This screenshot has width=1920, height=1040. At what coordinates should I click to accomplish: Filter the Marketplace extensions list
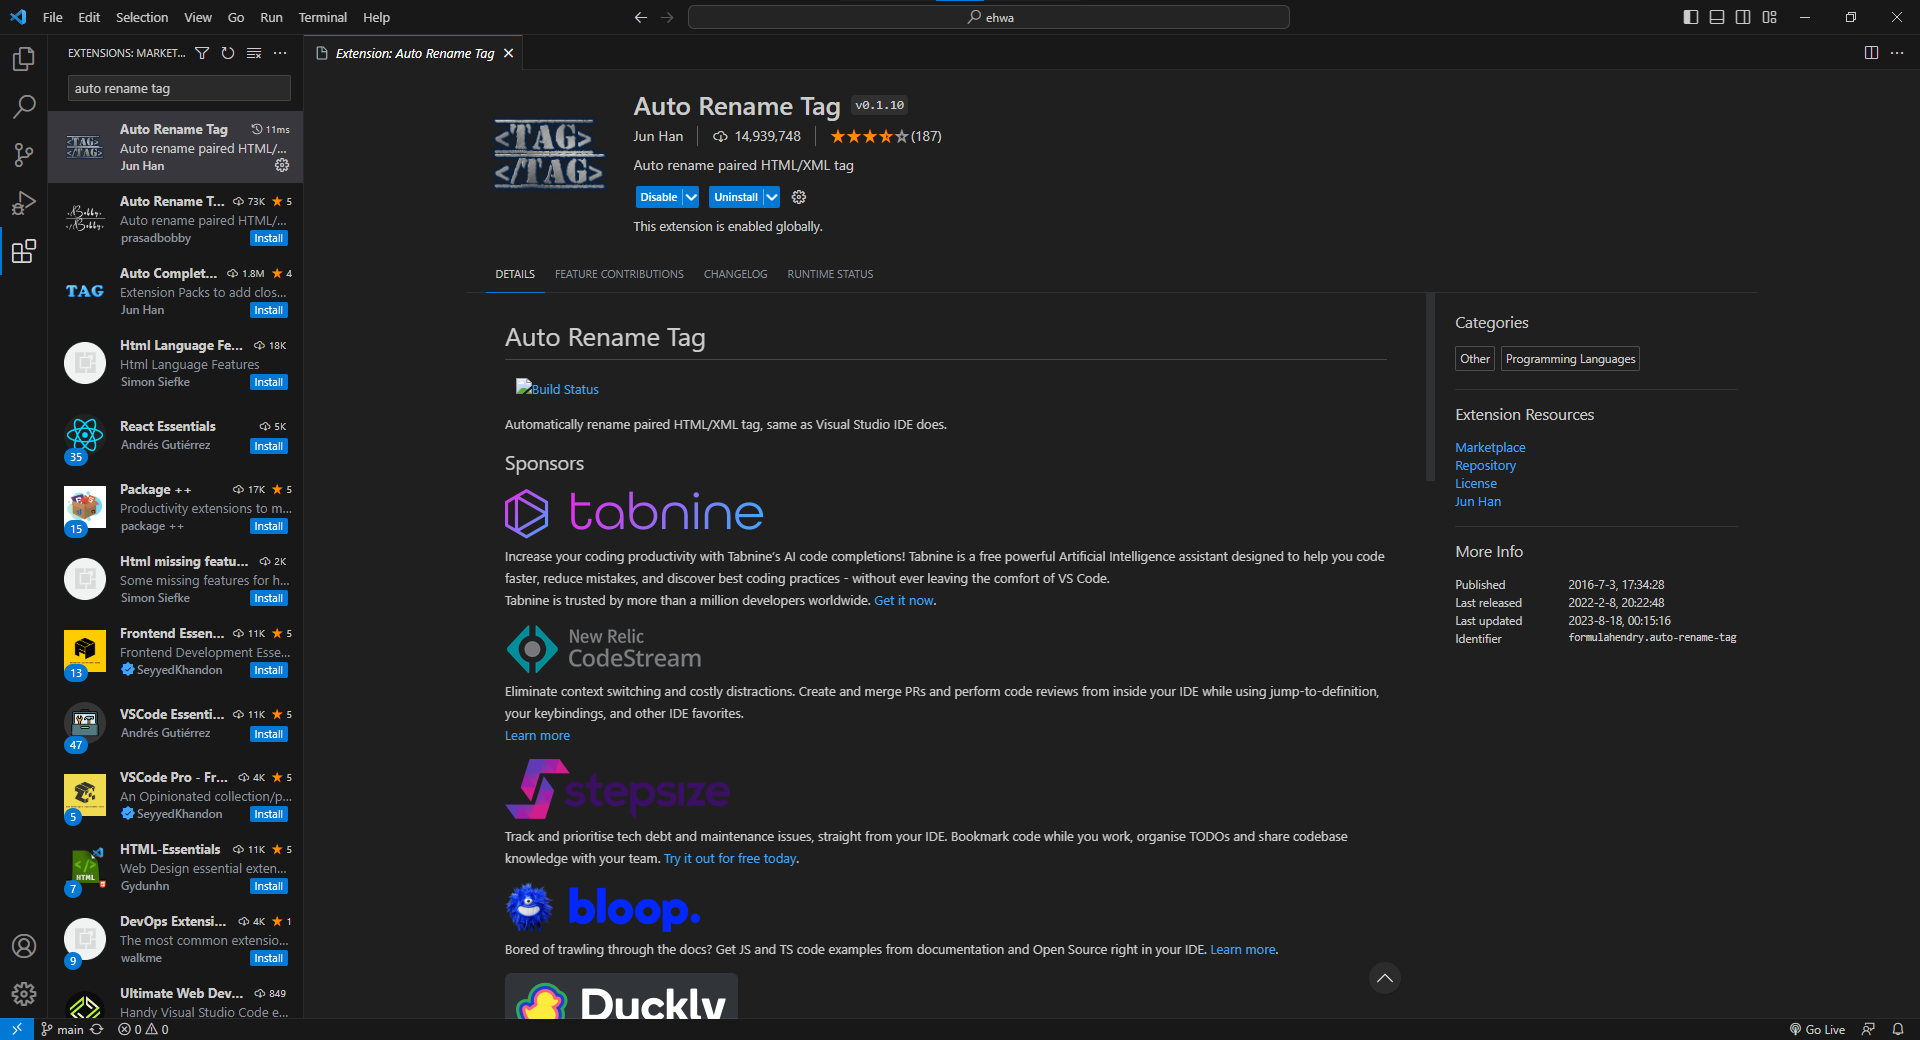(x=202, y=53)
